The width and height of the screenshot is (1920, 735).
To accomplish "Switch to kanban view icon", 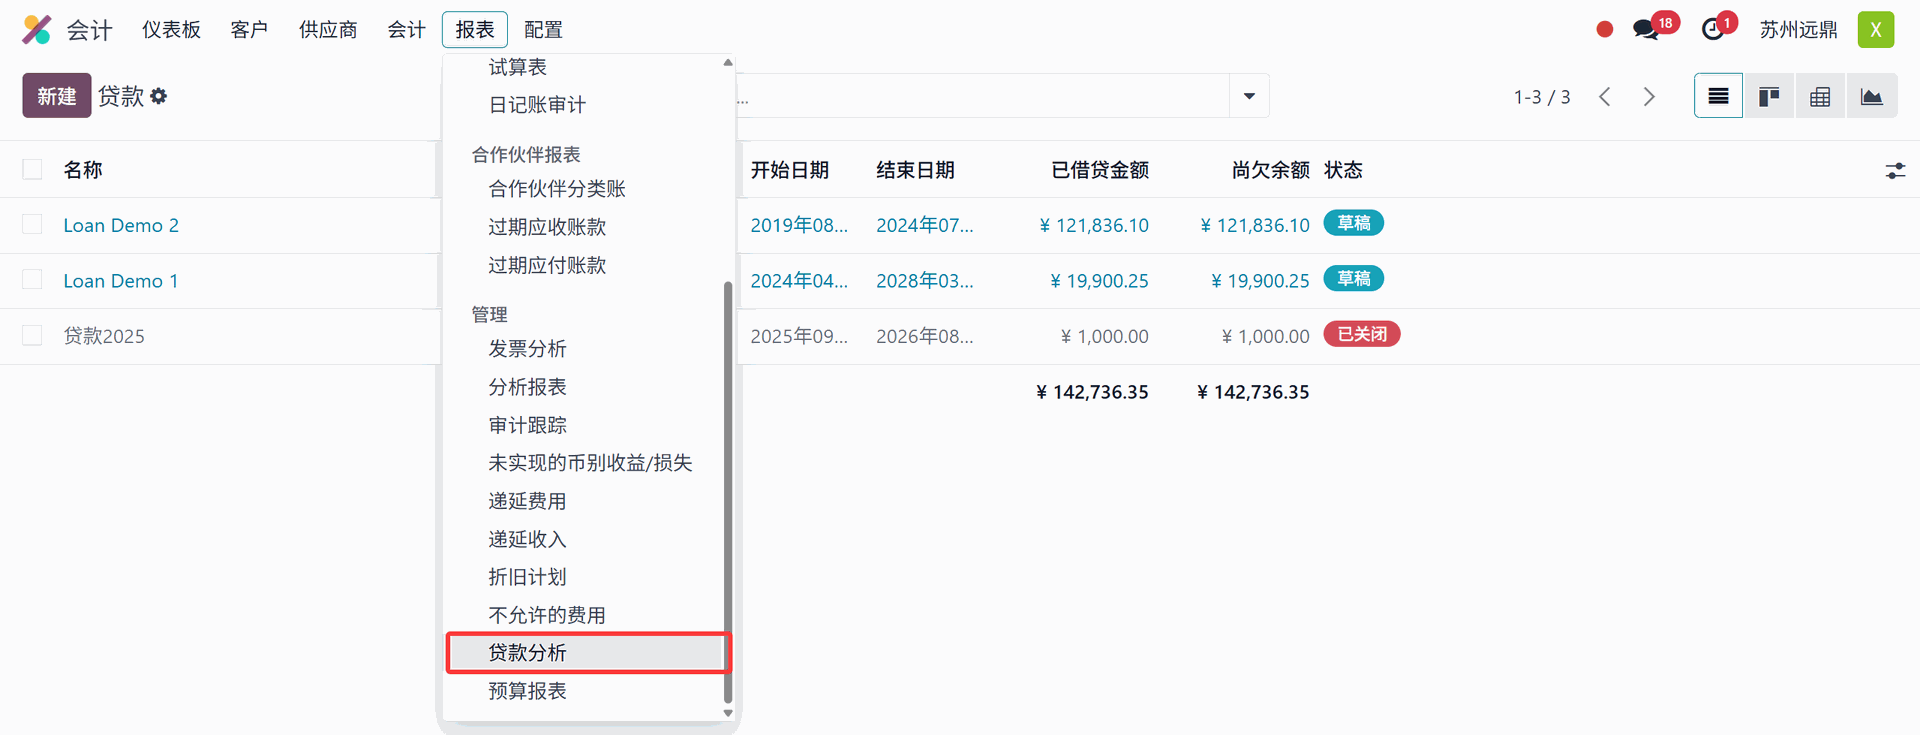I will pyautogui.click(x=1769, y=96).
